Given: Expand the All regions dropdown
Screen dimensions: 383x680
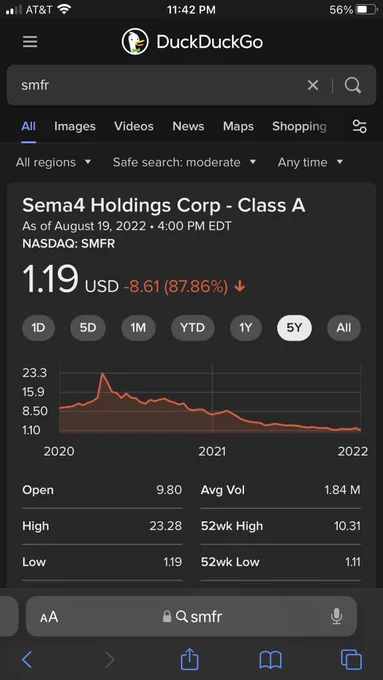Looking at the screenshot, I should [53, 163].
